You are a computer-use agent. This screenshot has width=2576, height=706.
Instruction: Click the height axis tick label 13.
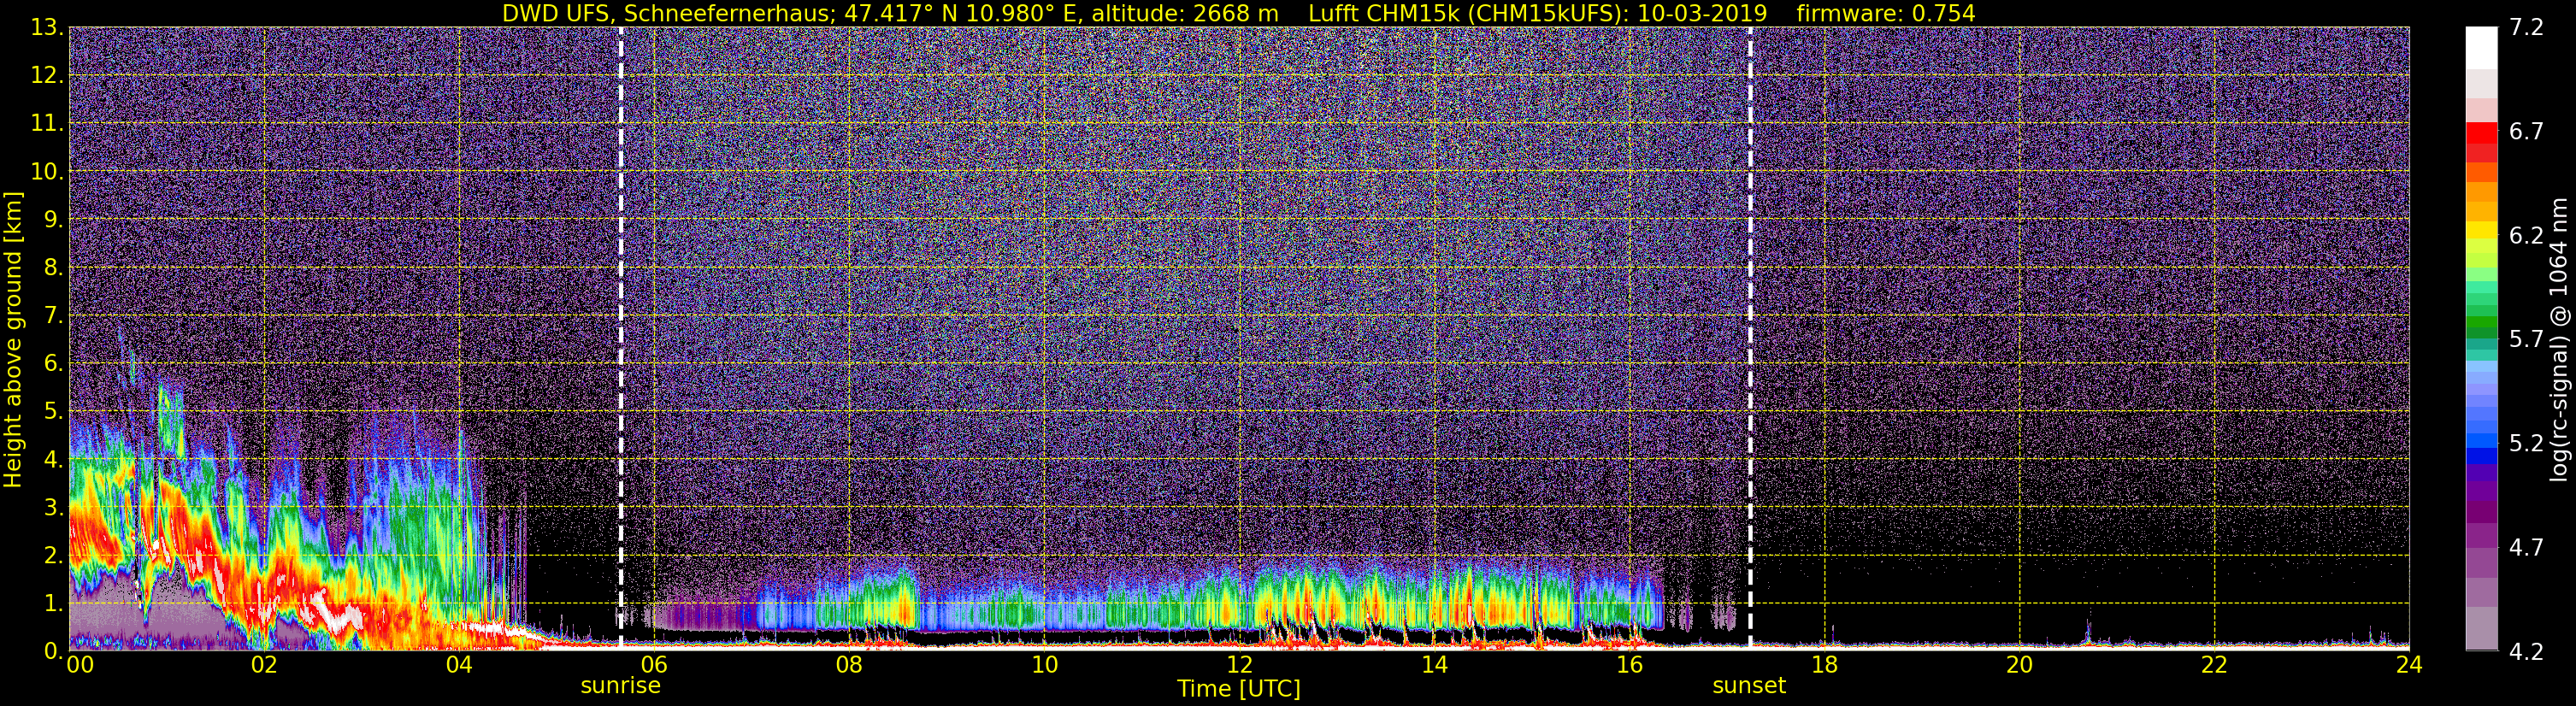46,27
